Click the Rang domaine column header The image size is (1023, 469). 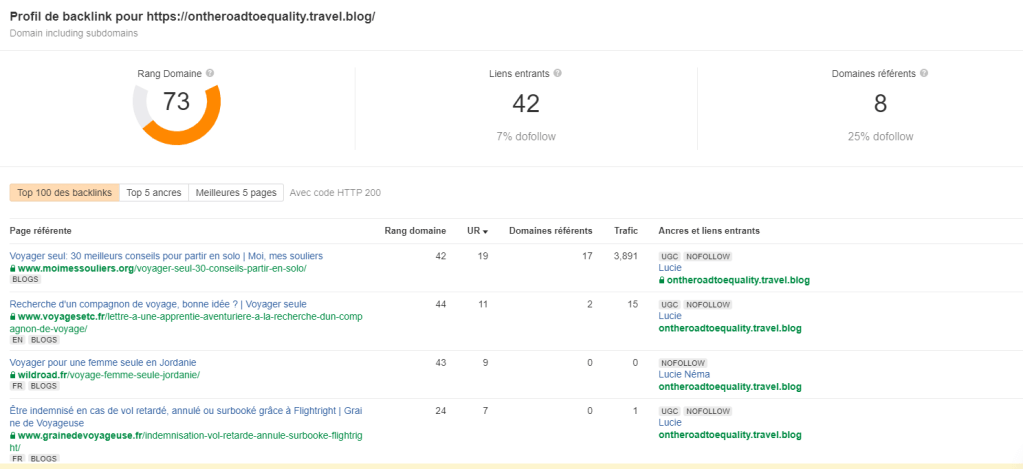click(415, 231)
